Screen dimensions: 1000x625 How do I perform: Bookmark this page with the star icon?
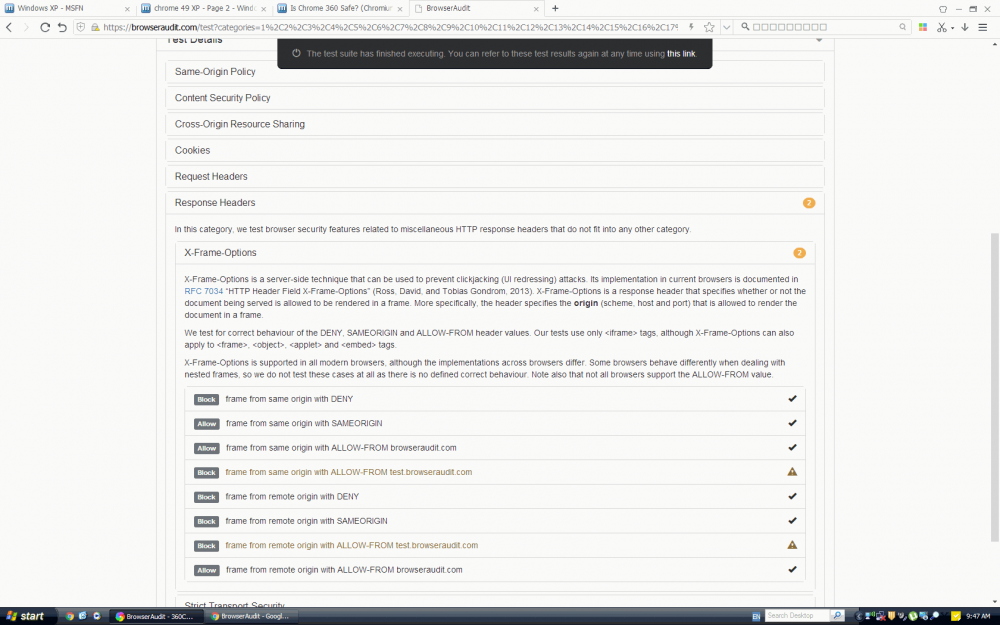pos(709,27)
